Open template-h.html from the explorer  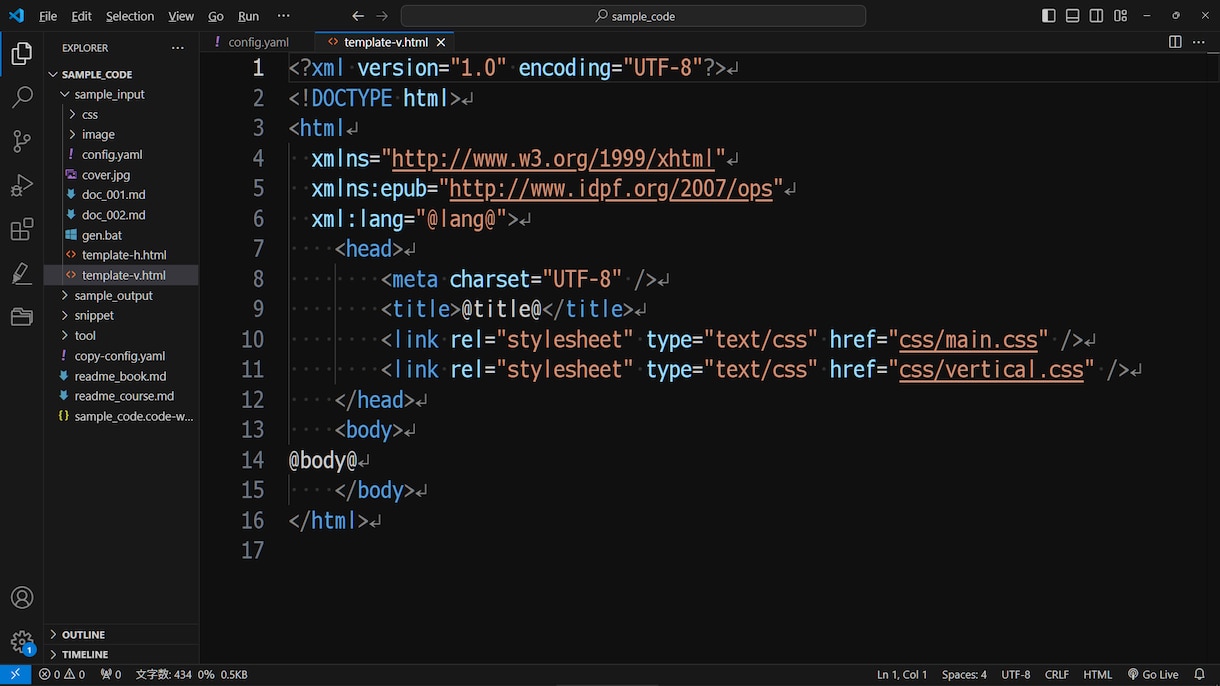[124, 255]
